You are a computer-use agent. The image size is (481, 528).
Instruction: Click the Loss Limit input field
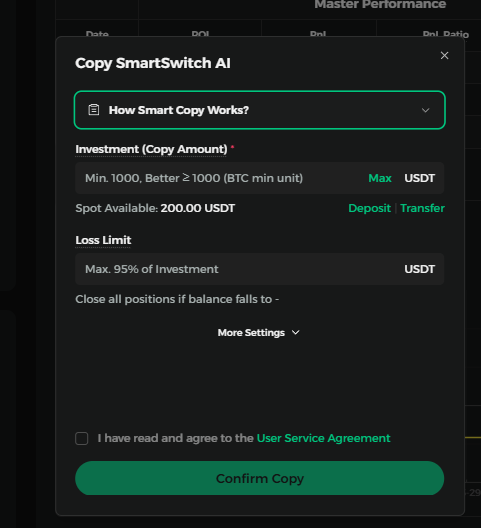click(x=260, y=269)
